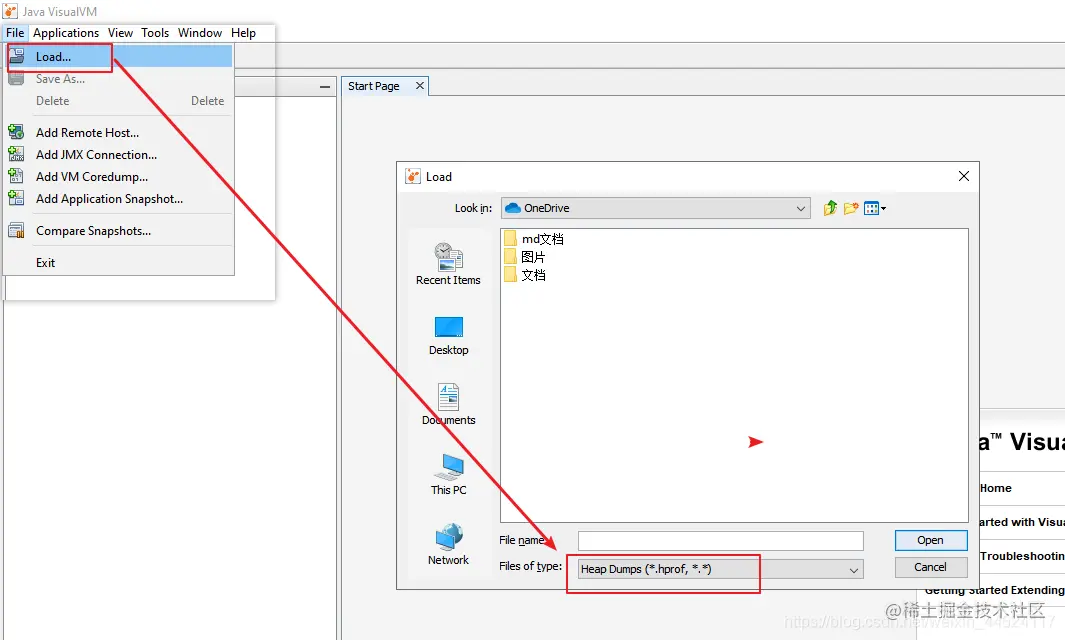Go to This PC location
The width and height of the screenshot is (1065, 640).
[448, 475]
